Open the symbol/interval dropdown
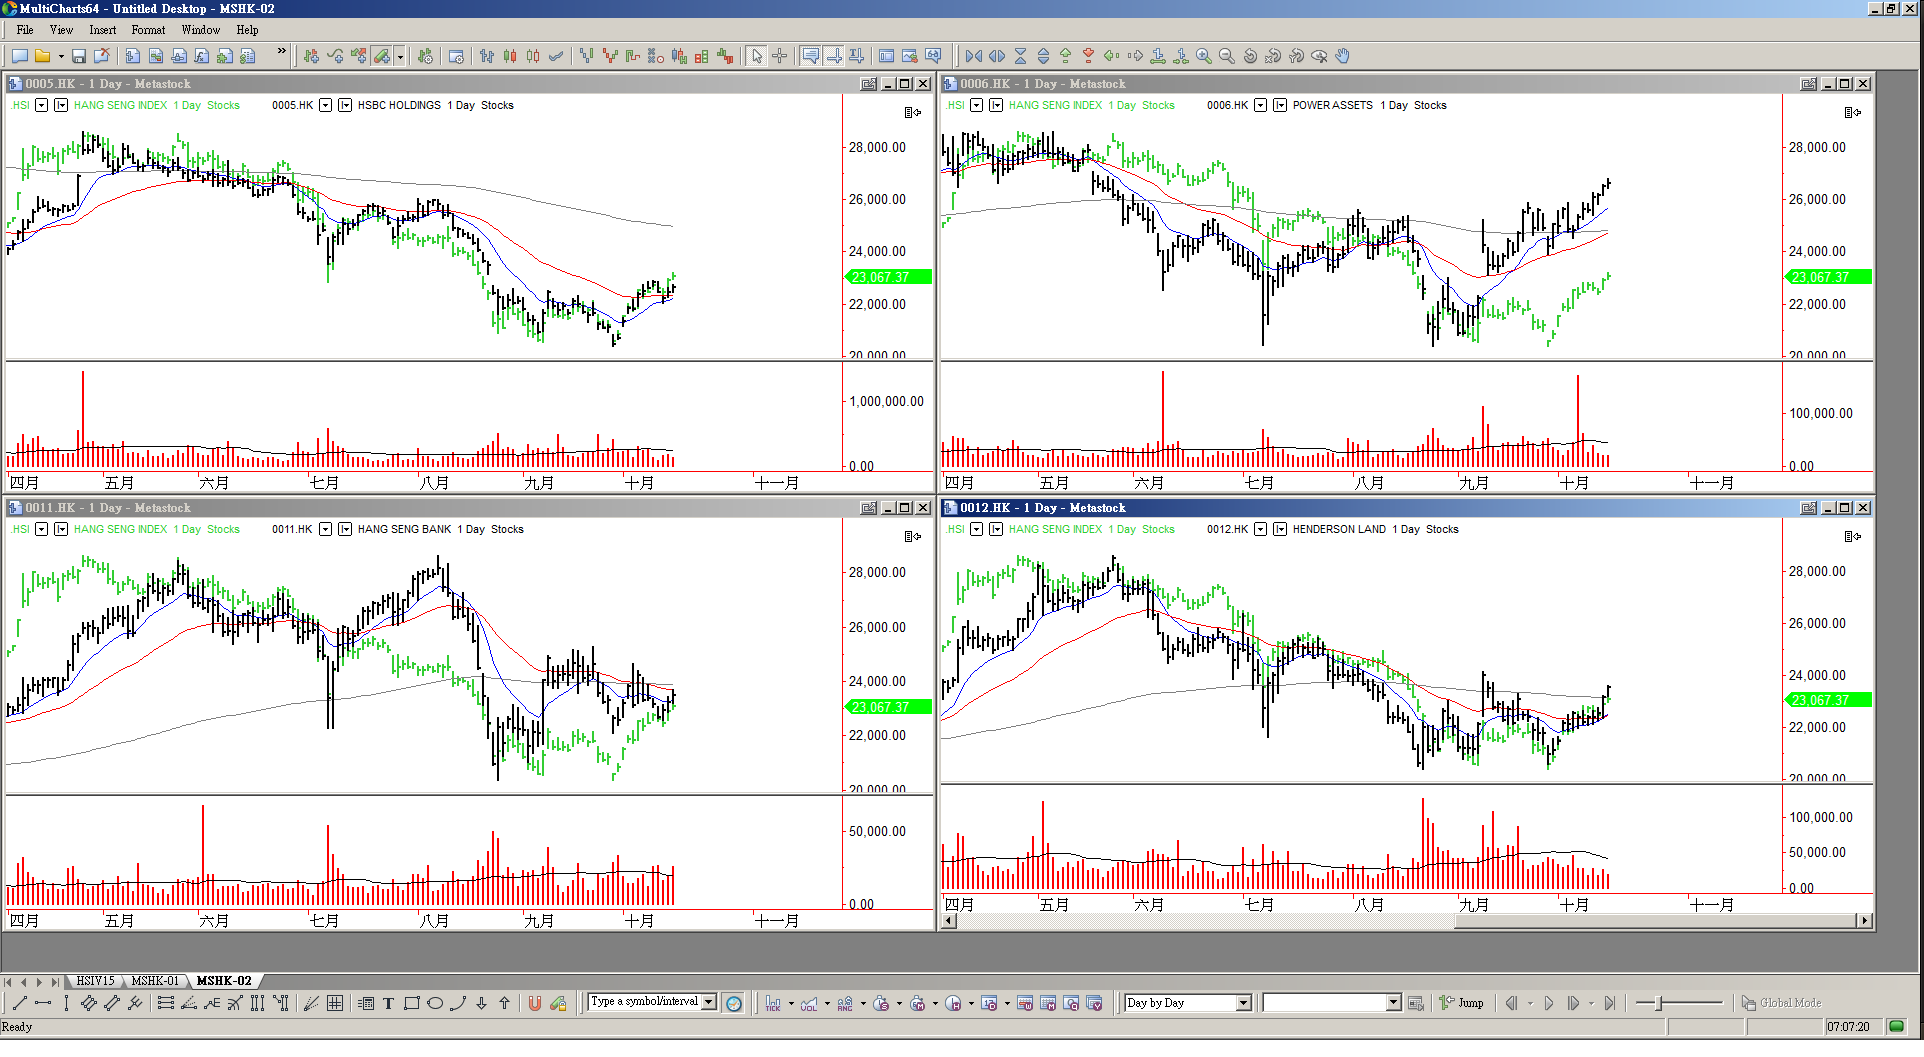Image resolution: width=1924 pixels, height=1057 pixels. coord(709,1002)
